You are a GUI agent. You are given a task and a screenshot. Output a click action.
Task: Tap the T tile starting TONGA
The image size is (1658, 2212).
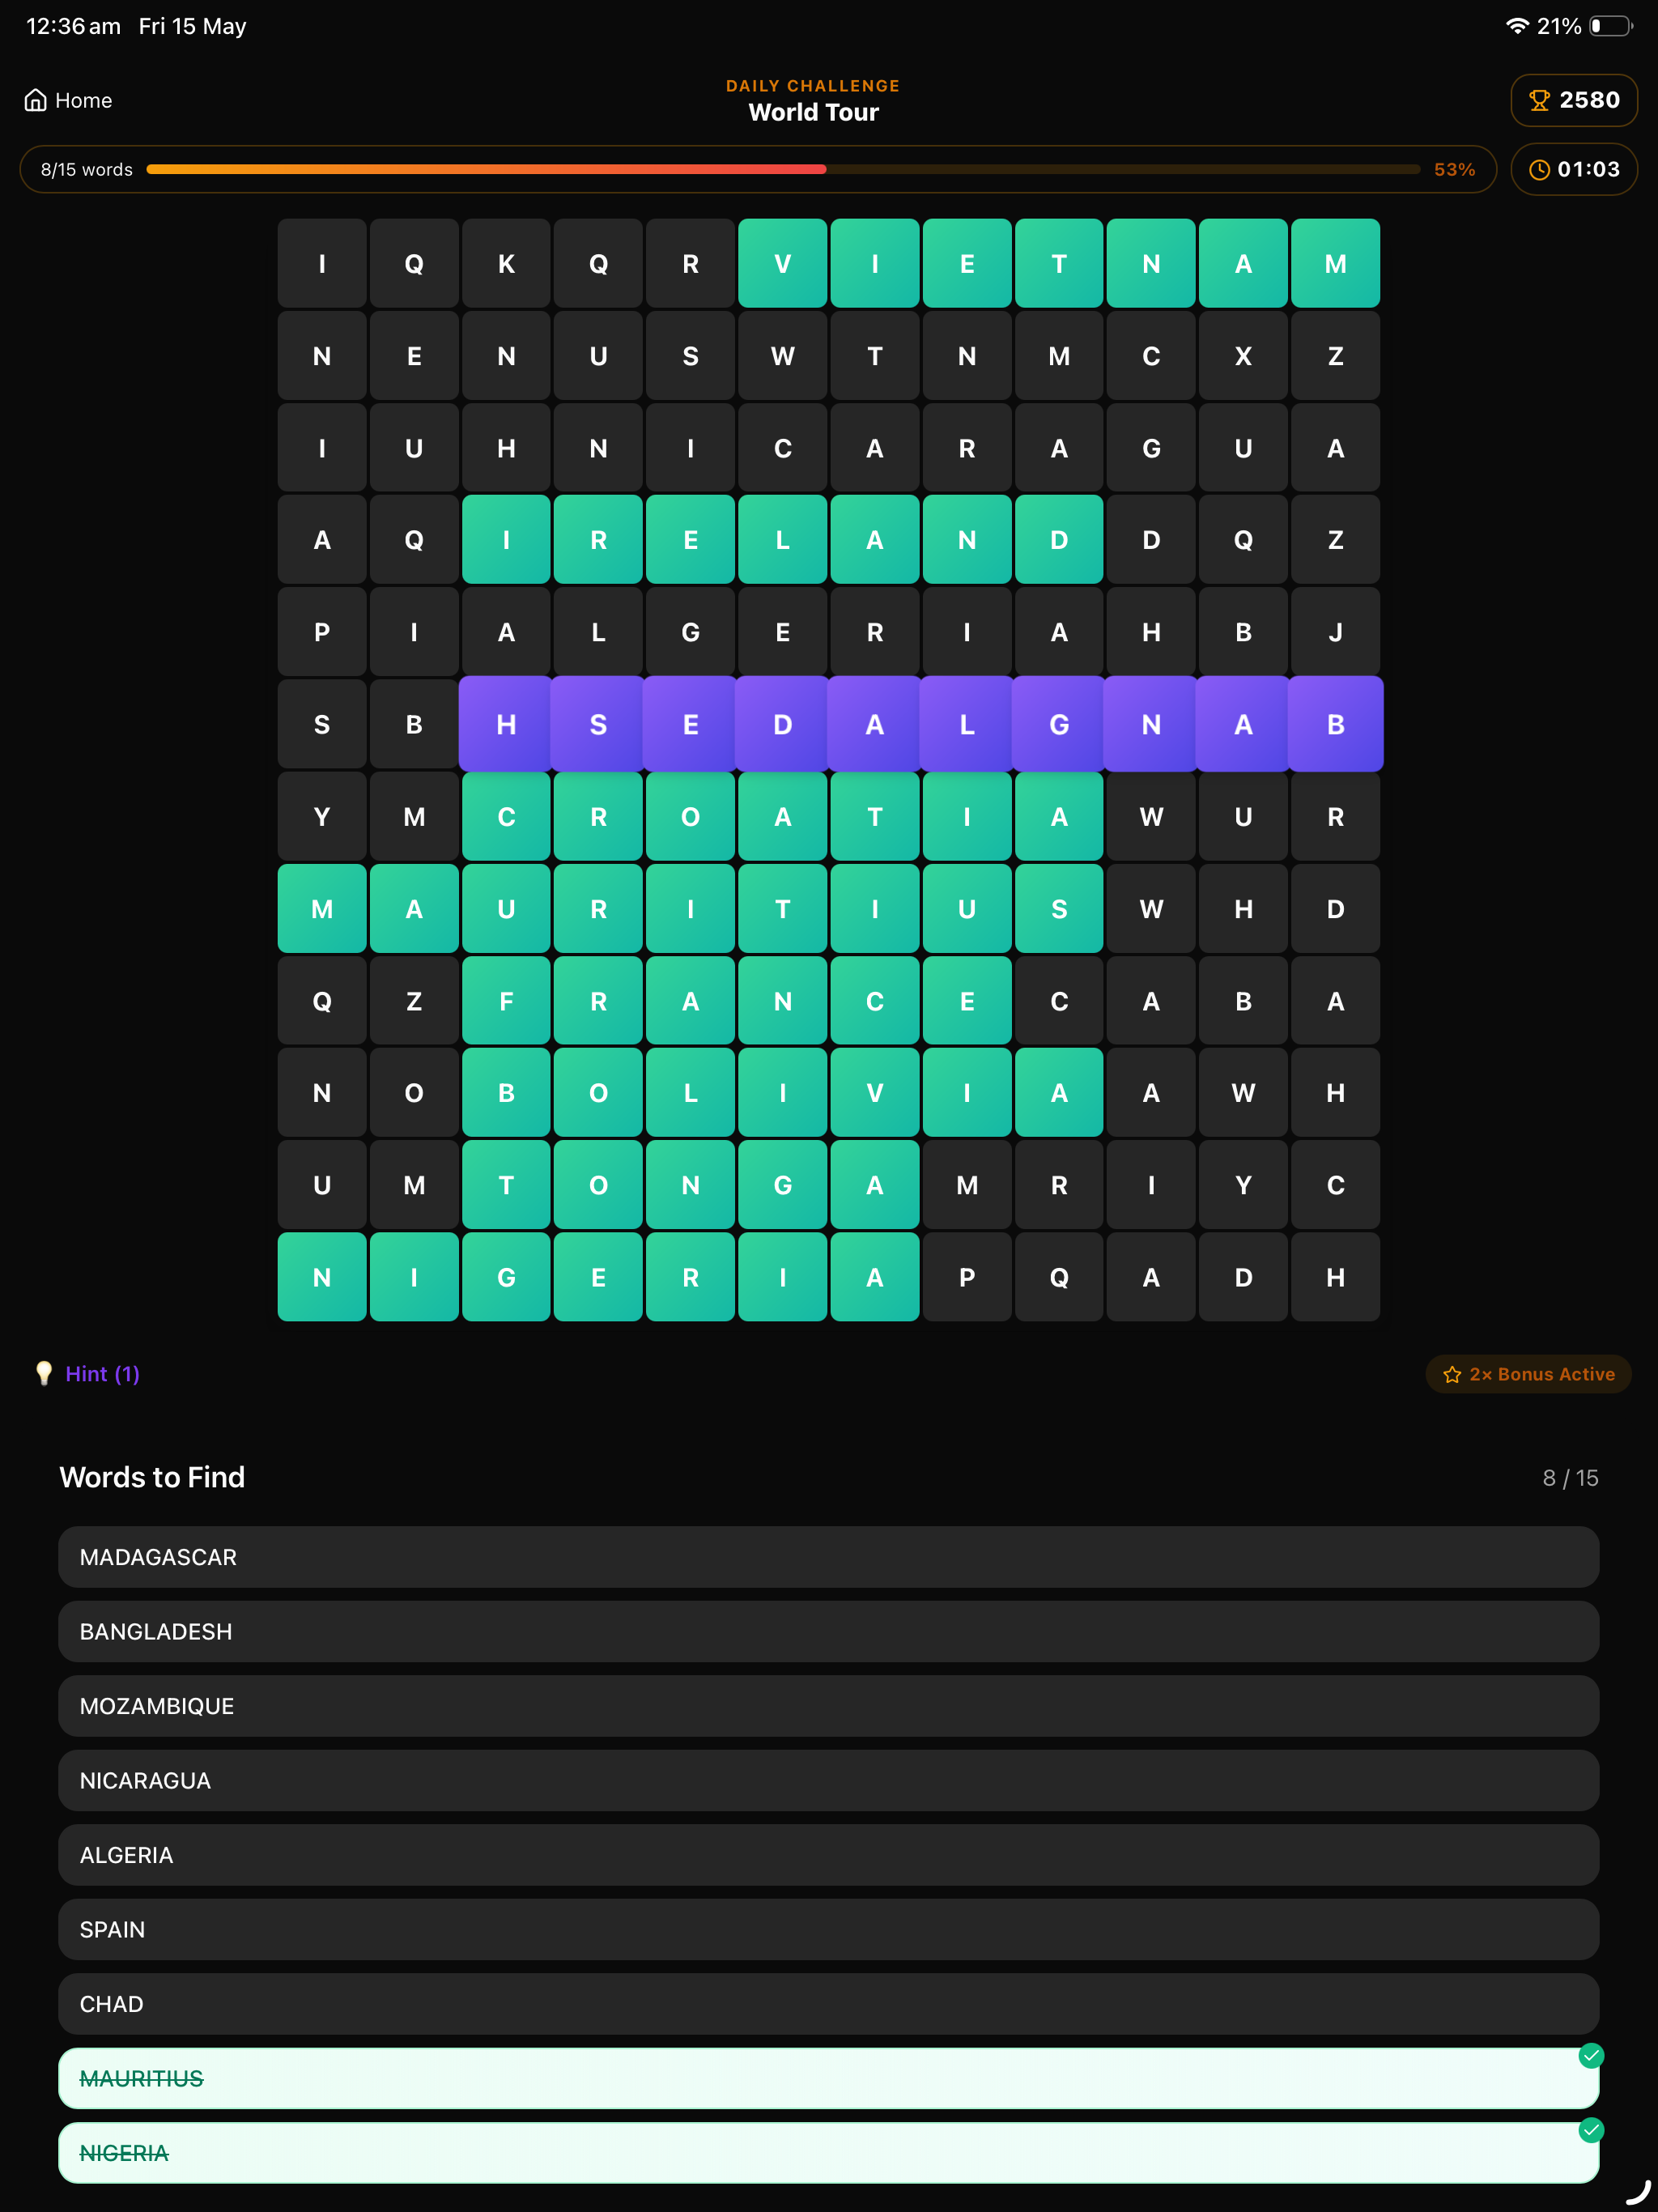click(x=506, y=1185)
